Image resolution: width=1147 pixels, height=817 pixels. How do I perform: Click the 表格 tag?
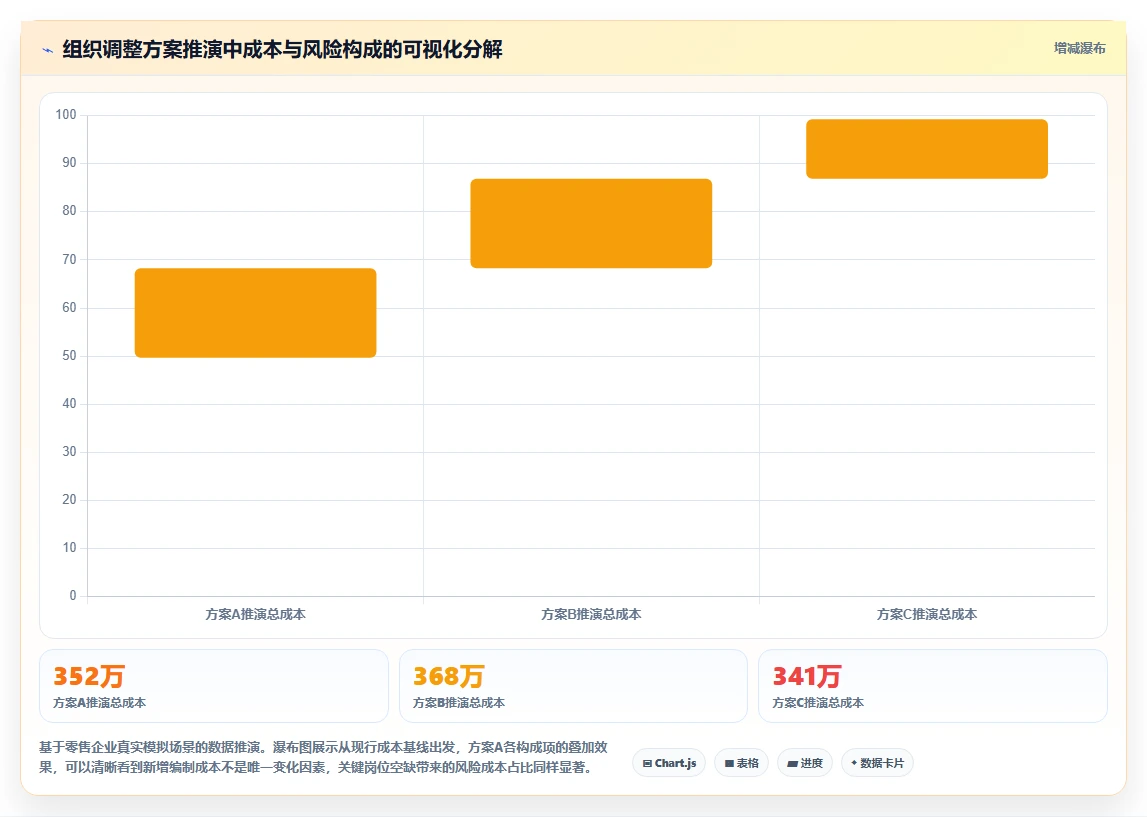point(741,763)
